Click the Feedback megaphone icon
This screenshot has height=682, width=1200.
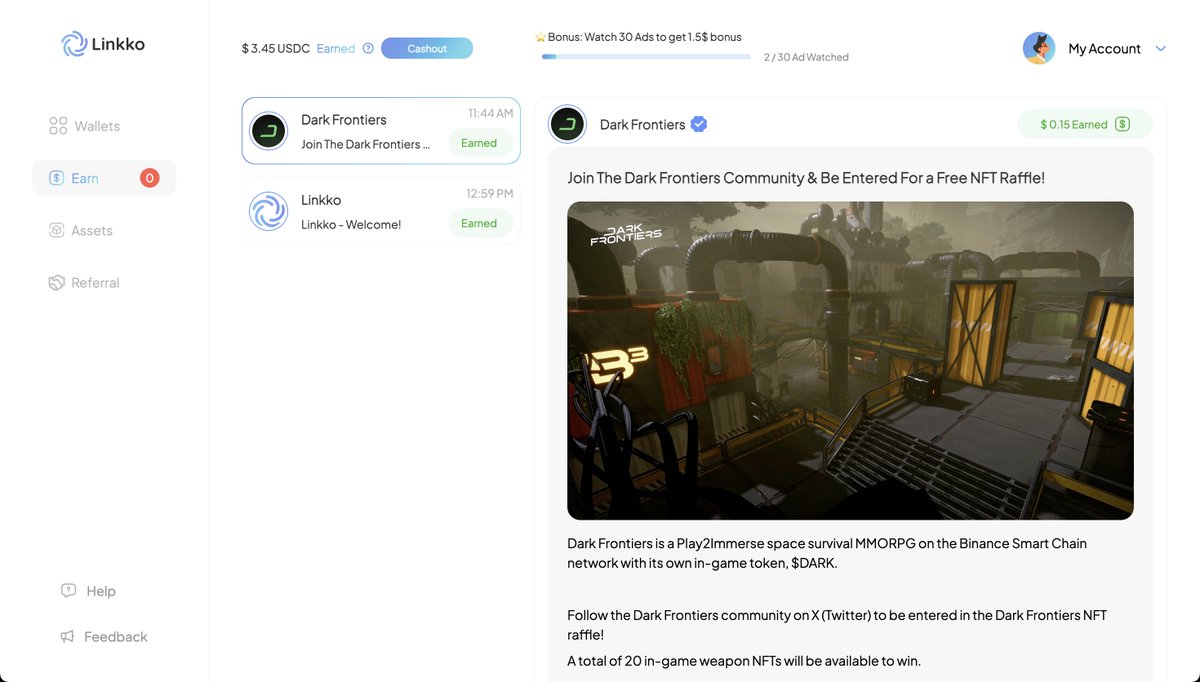point(67,637)
